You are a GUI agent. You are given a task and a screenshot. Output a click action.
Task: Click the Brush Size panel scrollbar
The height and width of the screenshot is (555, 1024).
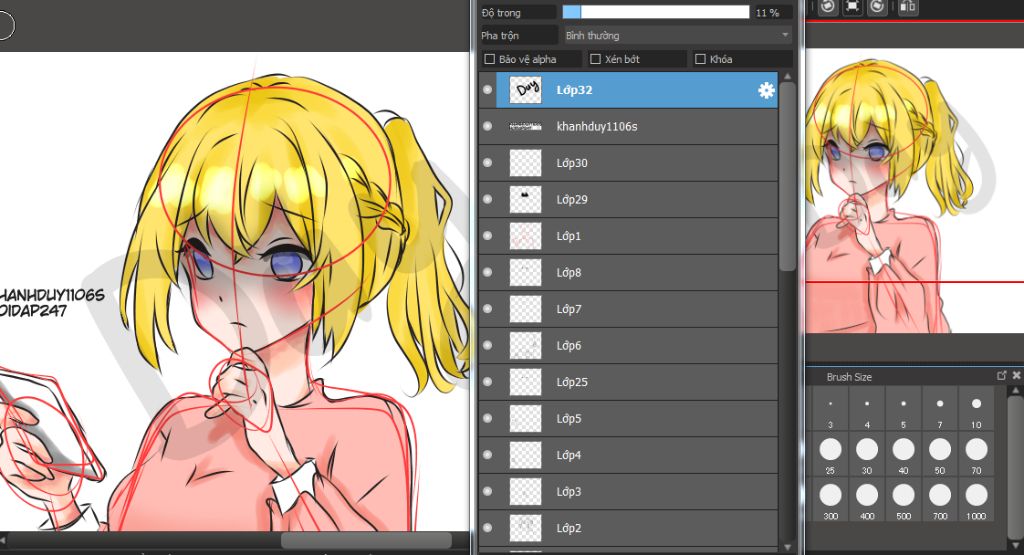[1016, 468]
